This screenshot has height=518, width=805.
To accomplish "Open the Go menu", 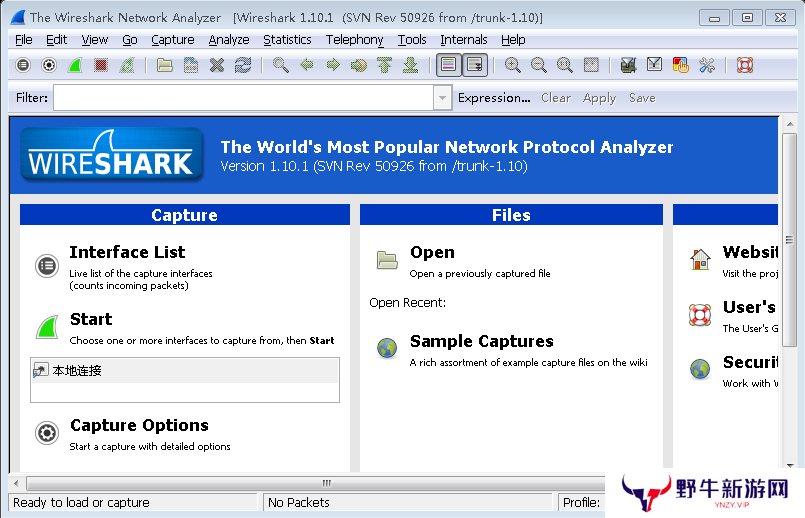I will [x=129, y=40].
